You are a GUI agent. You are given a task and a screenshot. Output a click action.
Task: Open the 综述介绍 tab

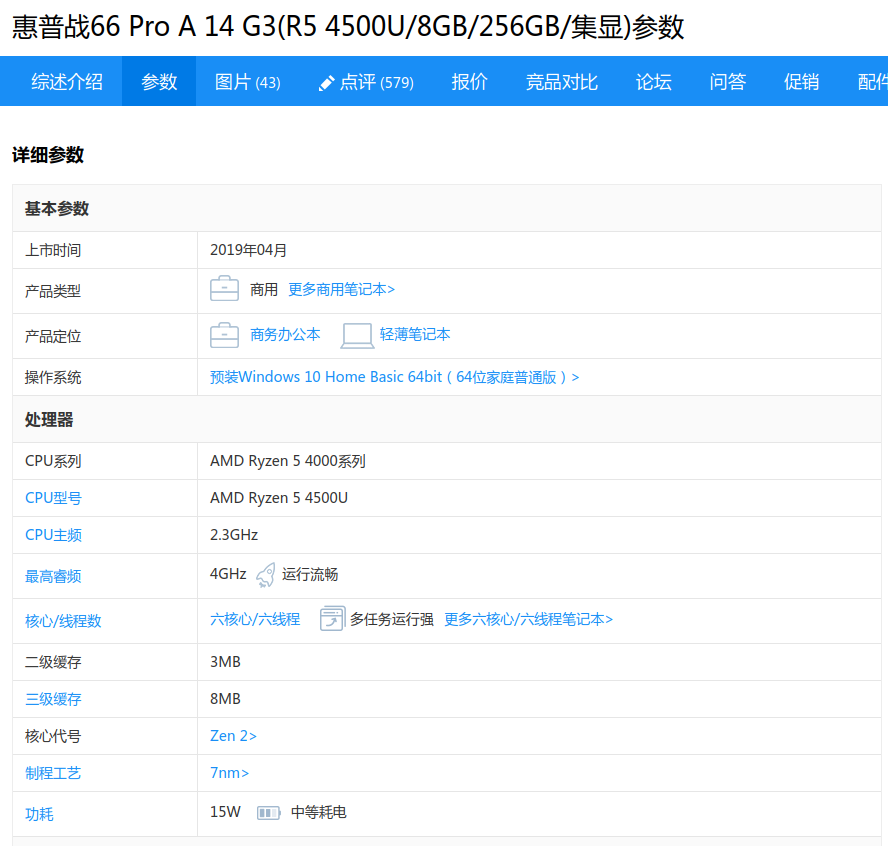click(x=67, y=82)
